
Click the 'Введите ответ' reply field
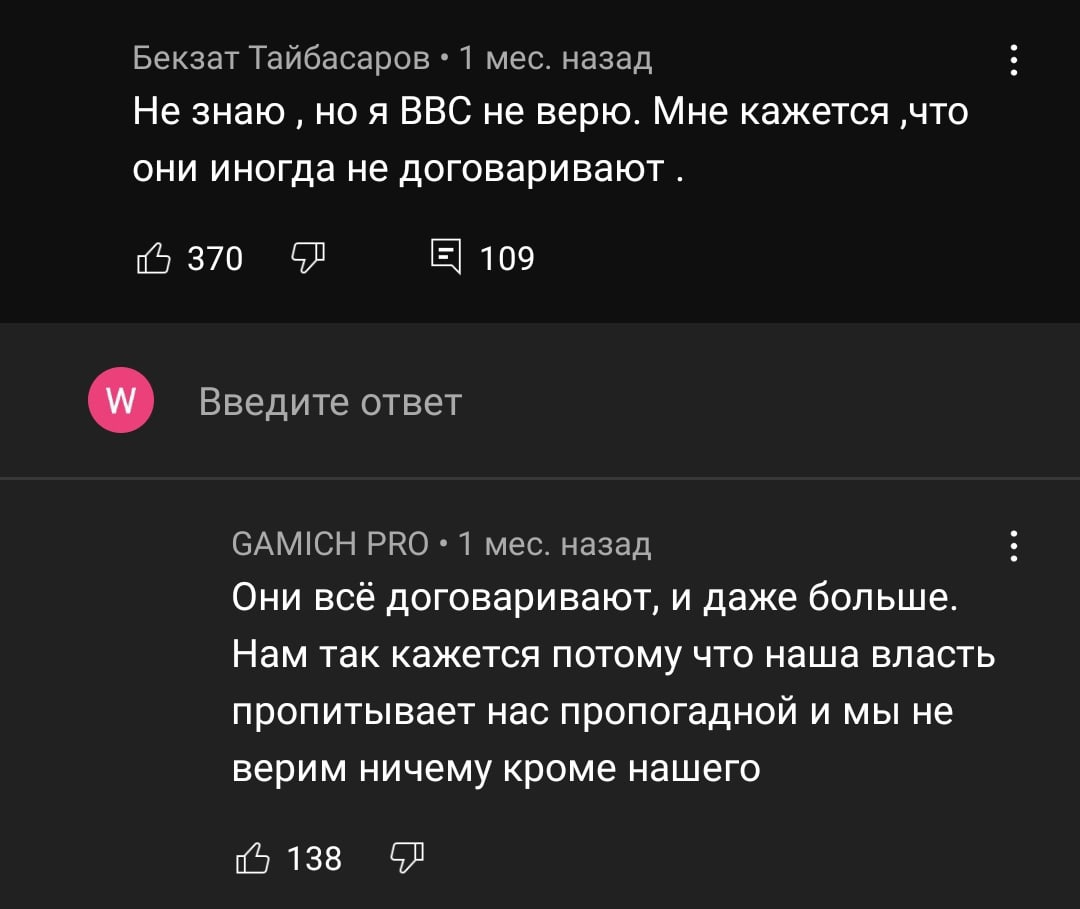[x=331, y=401]
